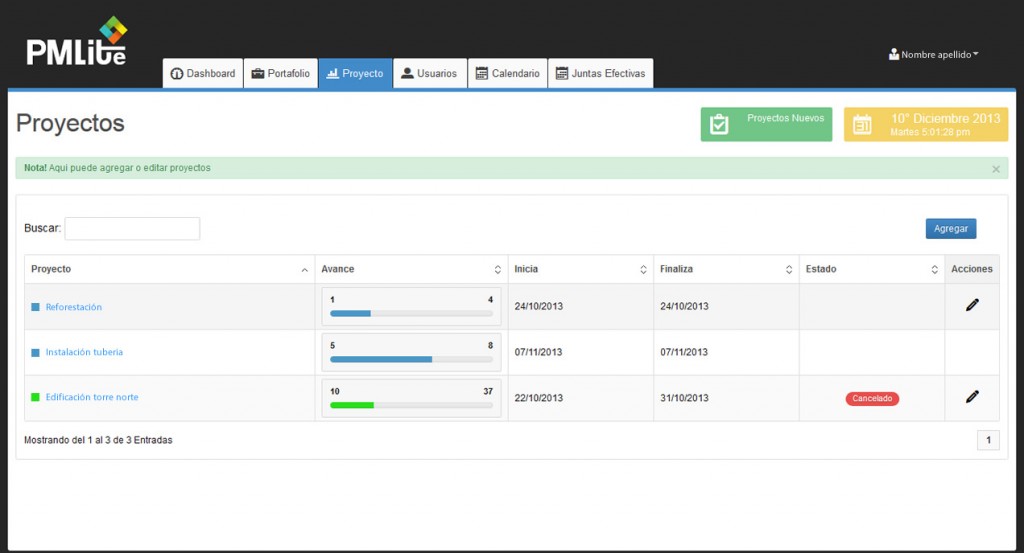The image size is (1024, 553).
Task: Open the Instalación tuberia project link
Action: pyautogui.click(x=84, y=352)
